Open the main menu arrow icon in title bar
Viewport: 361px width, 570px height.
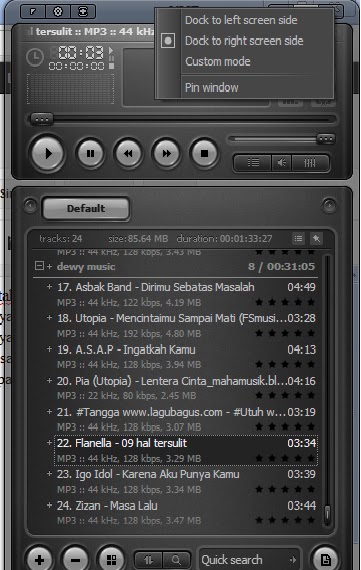(33, 12)
